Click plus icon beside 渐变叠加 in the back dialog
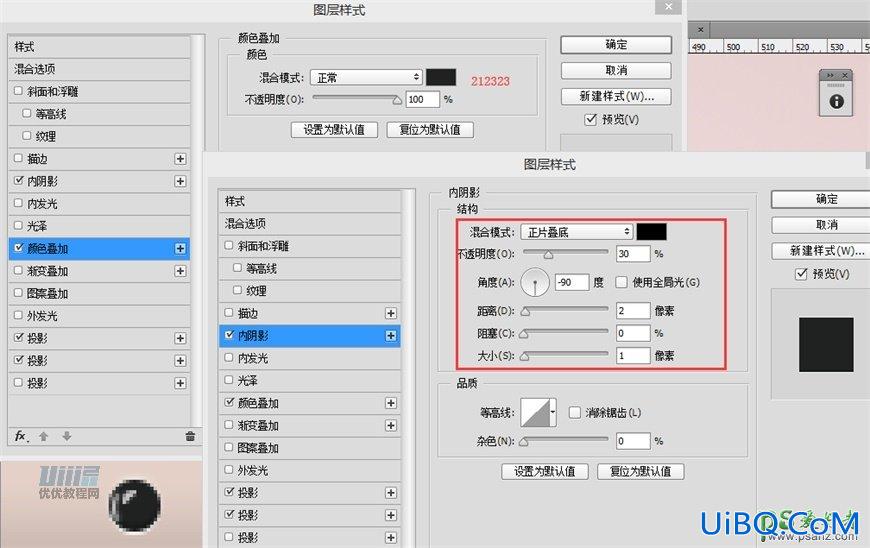The height and width of the screenshot is (548, 870). pos(180,271)
